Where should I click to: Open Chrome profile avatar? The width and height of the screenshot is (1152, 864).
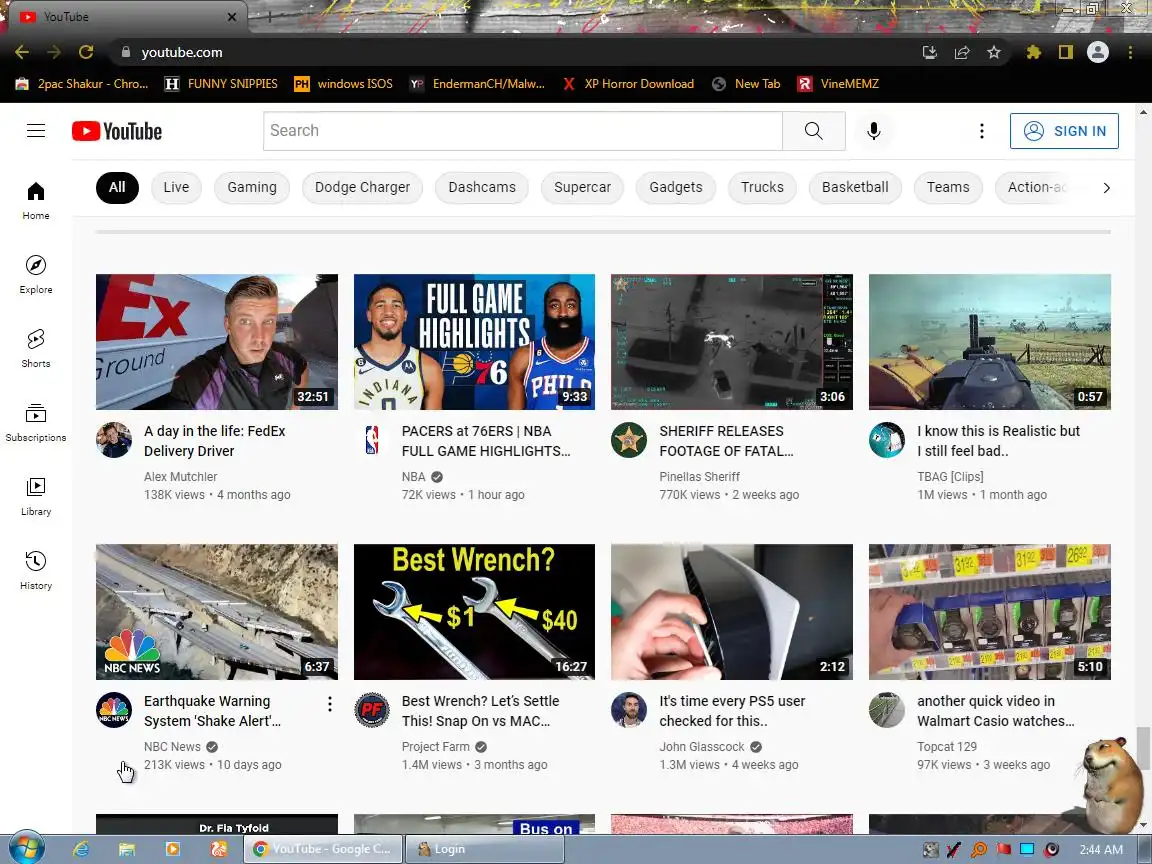[x=1098, y=52]
